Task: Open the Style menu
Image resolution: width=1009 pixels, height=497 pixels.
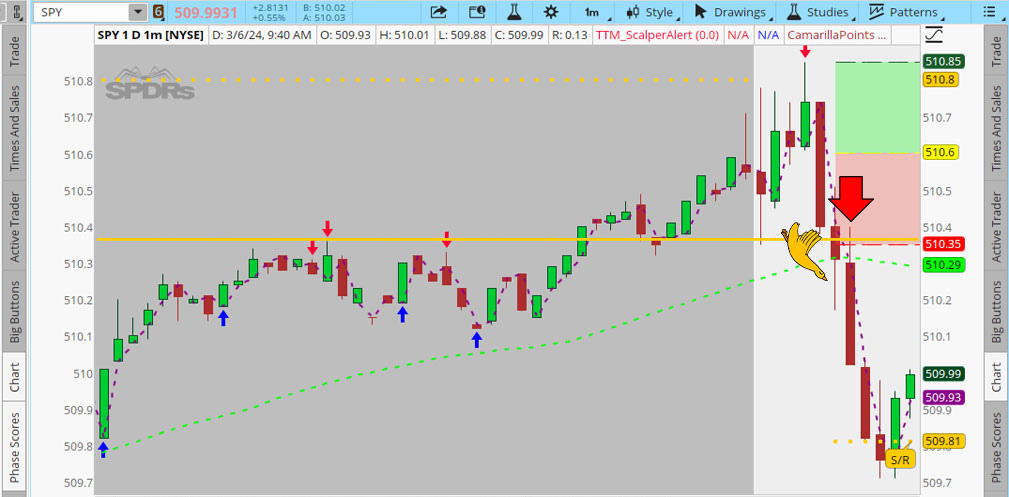Action: click(x=650, y=12)
